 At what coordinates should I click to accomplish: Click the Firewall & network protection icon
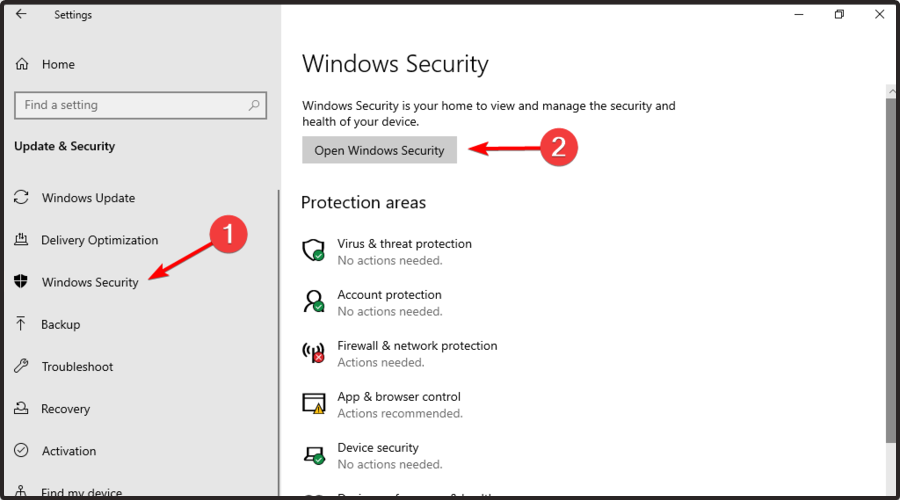coord(313,352)
